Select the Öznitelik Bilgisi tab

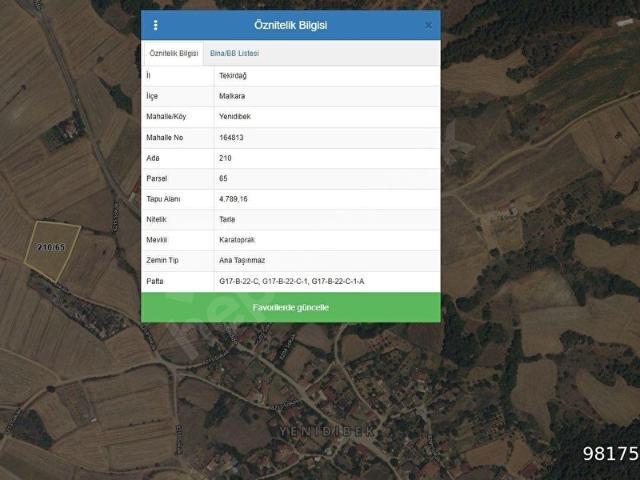173,53
